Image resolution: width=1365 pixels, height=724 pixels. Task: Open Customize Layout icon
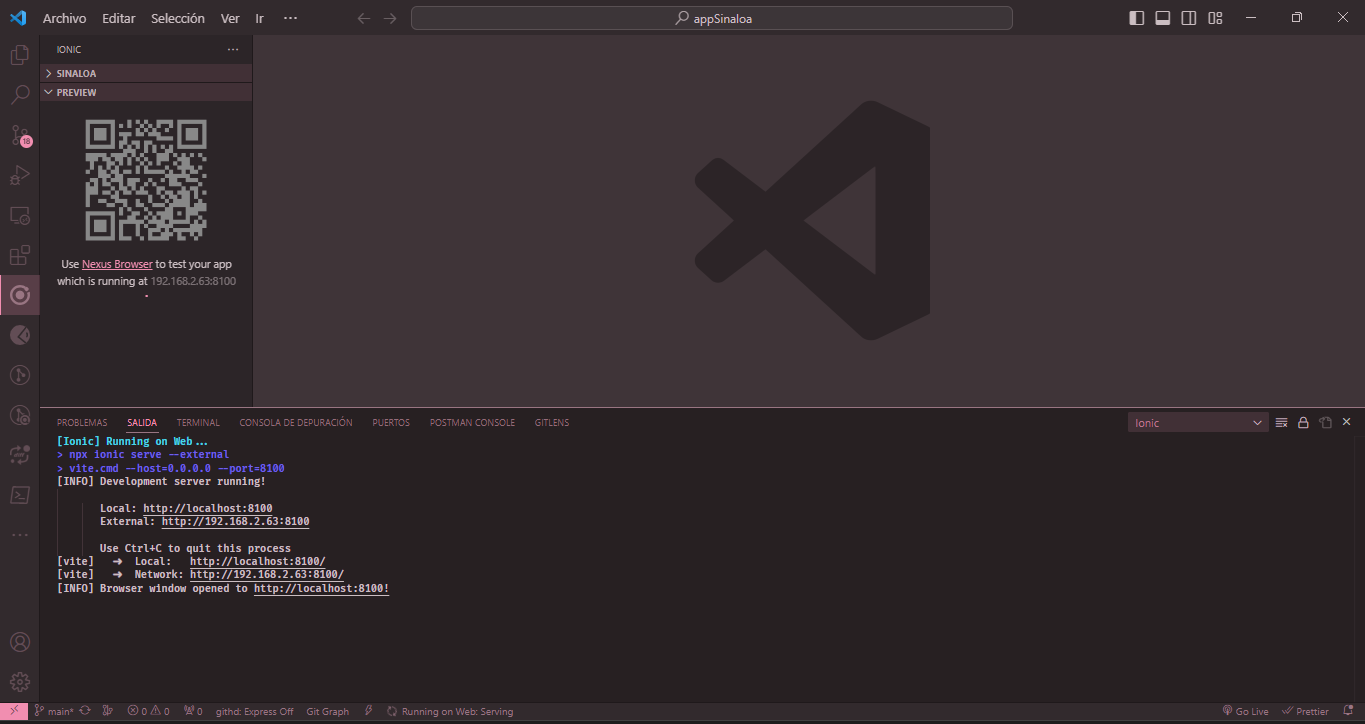tap(1215, 18)
